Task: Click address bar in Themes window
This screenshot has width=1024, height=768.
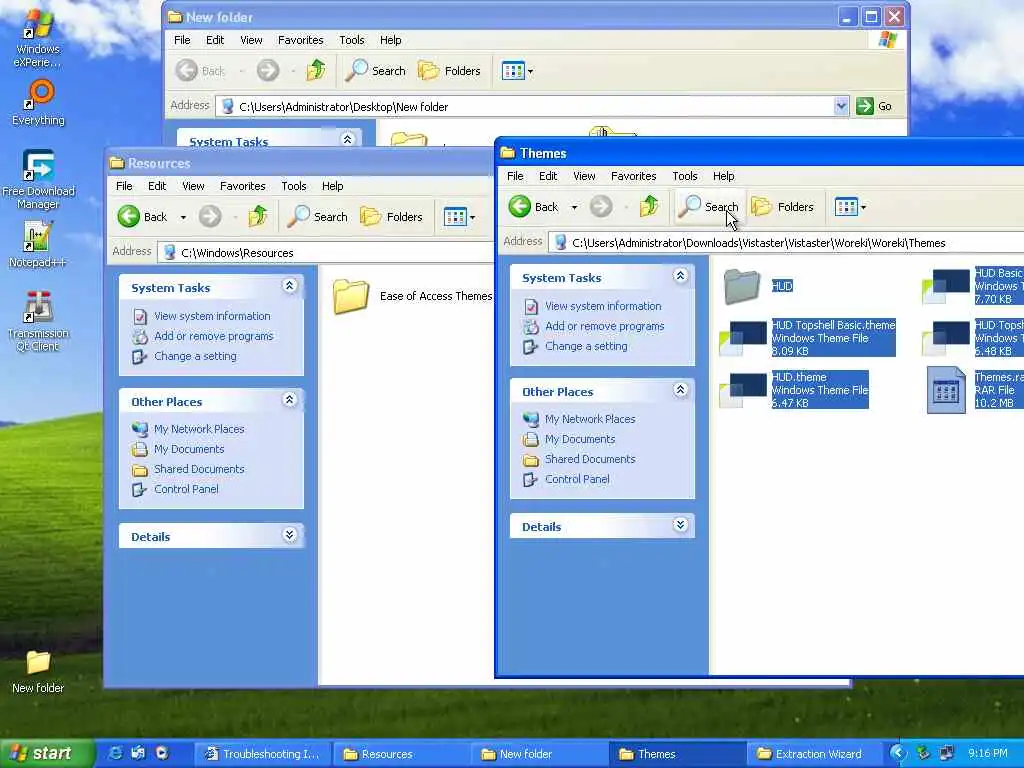Action: (786, 243)
